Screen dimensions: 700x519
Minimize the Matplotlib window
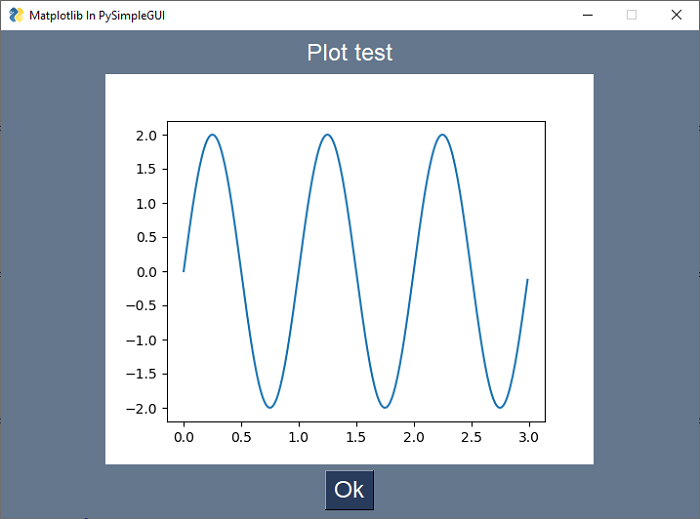[x=586, y=15]
